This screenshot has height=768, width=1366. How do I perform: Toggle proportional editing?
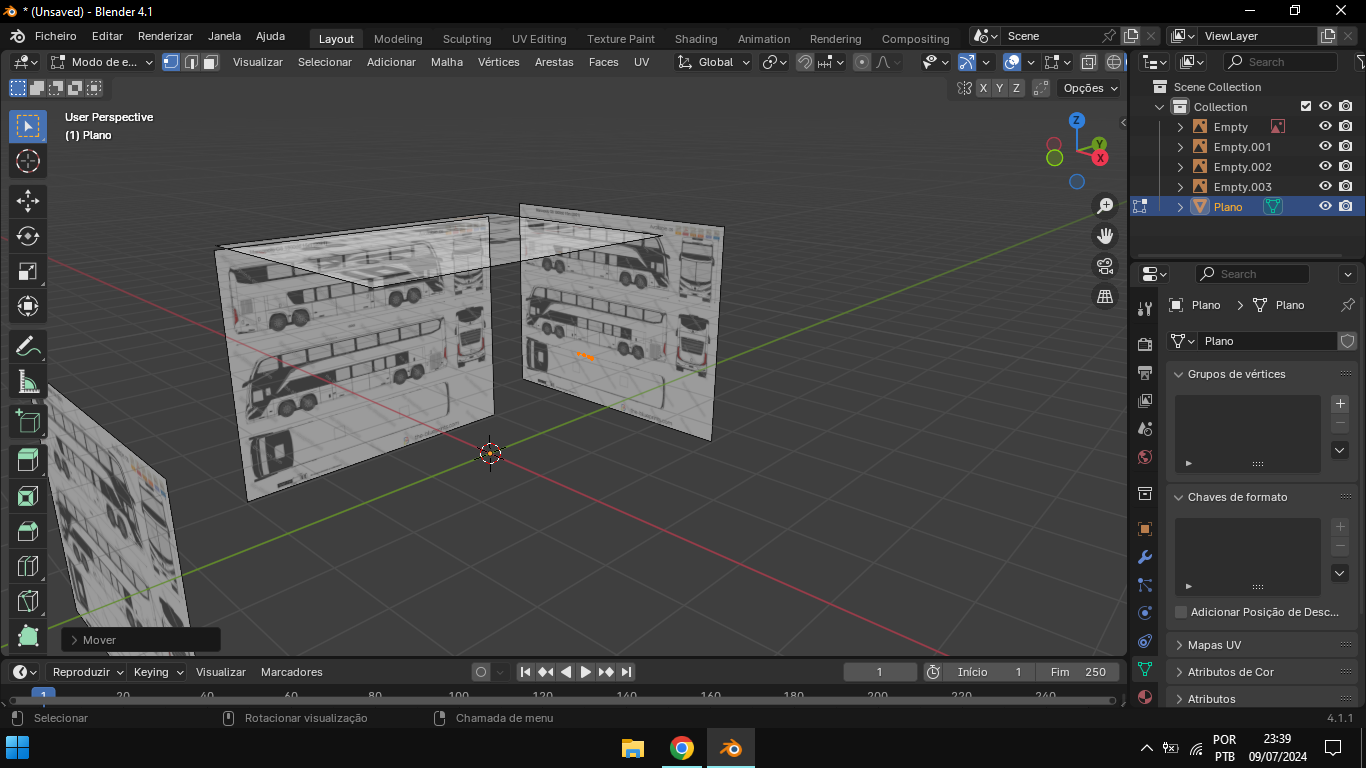pyautogui.click(x=862, y=62)
